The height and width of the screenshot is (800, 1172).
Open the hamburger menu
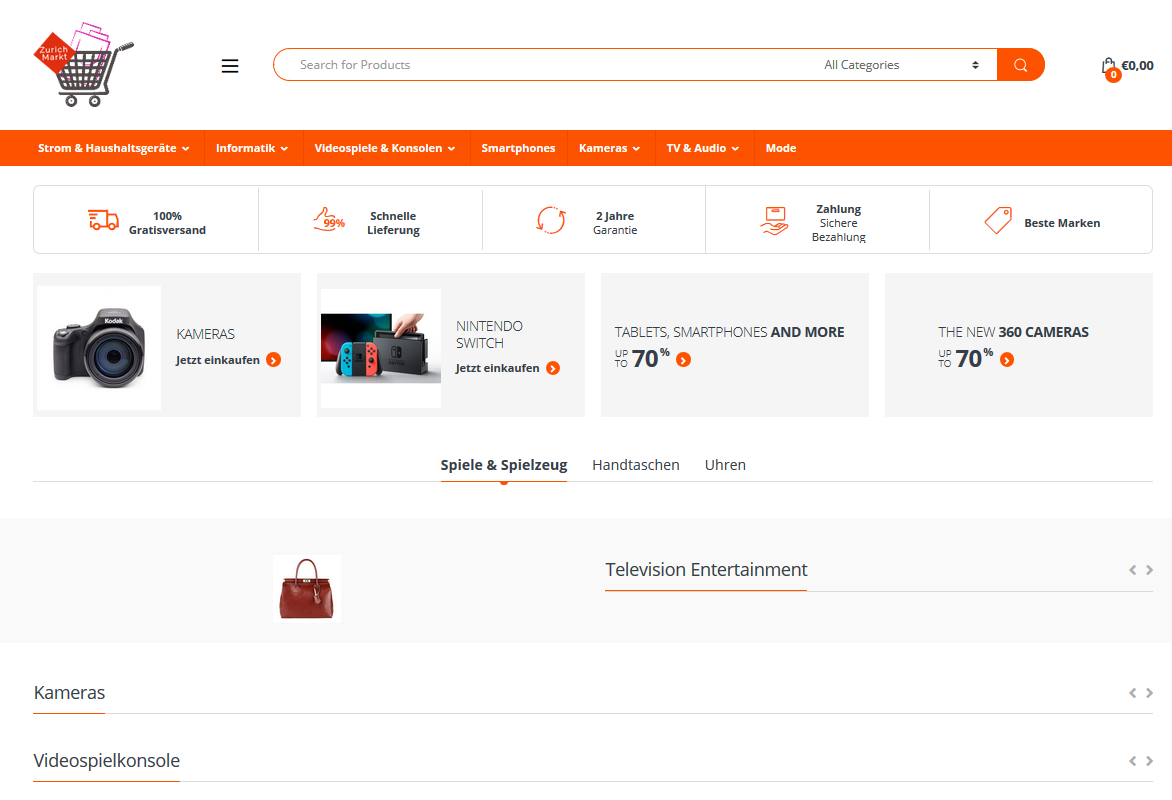(230, 66)
